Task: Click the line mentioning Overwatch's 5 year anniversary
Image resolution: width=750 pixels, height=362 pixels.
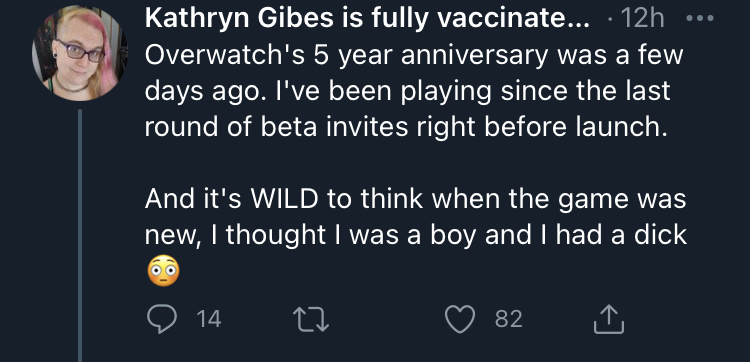Action: point(414,55)
